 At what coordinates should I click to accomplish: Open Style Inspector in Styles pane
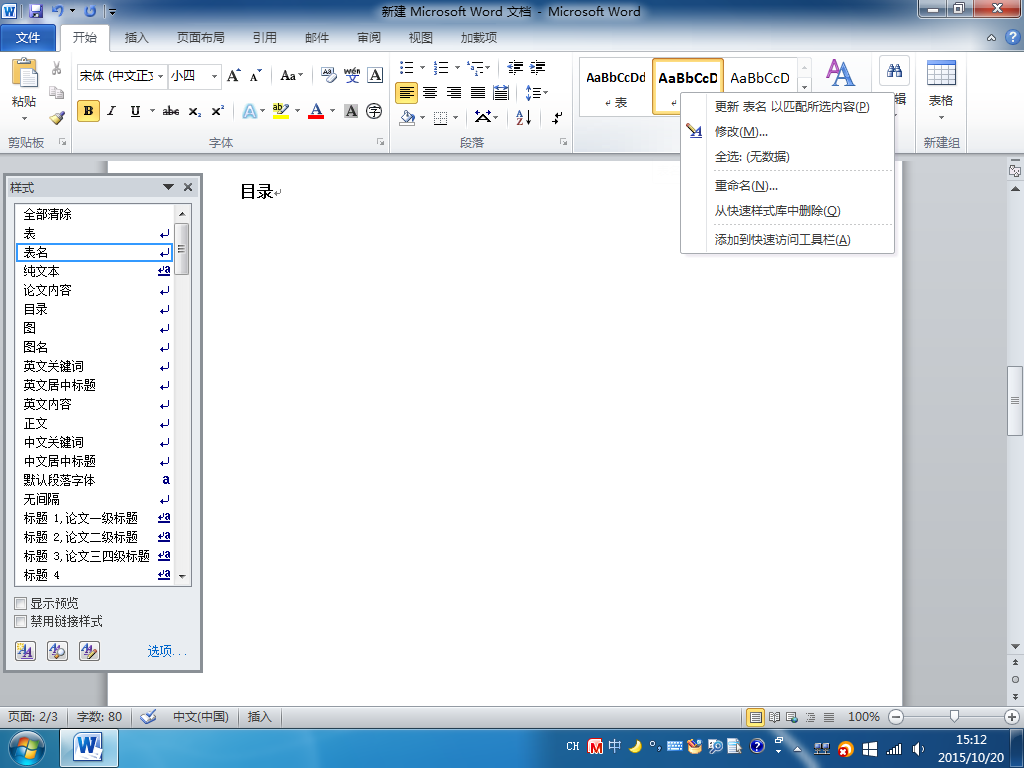pyautogui.click(x=57, y=650)
